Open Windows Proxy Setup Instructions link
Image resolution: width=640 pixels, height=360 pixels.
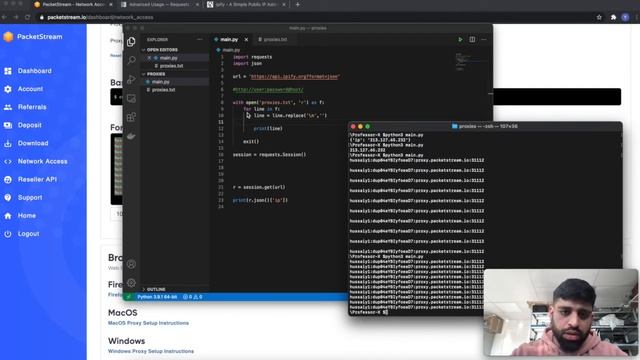tap(151, 351)
